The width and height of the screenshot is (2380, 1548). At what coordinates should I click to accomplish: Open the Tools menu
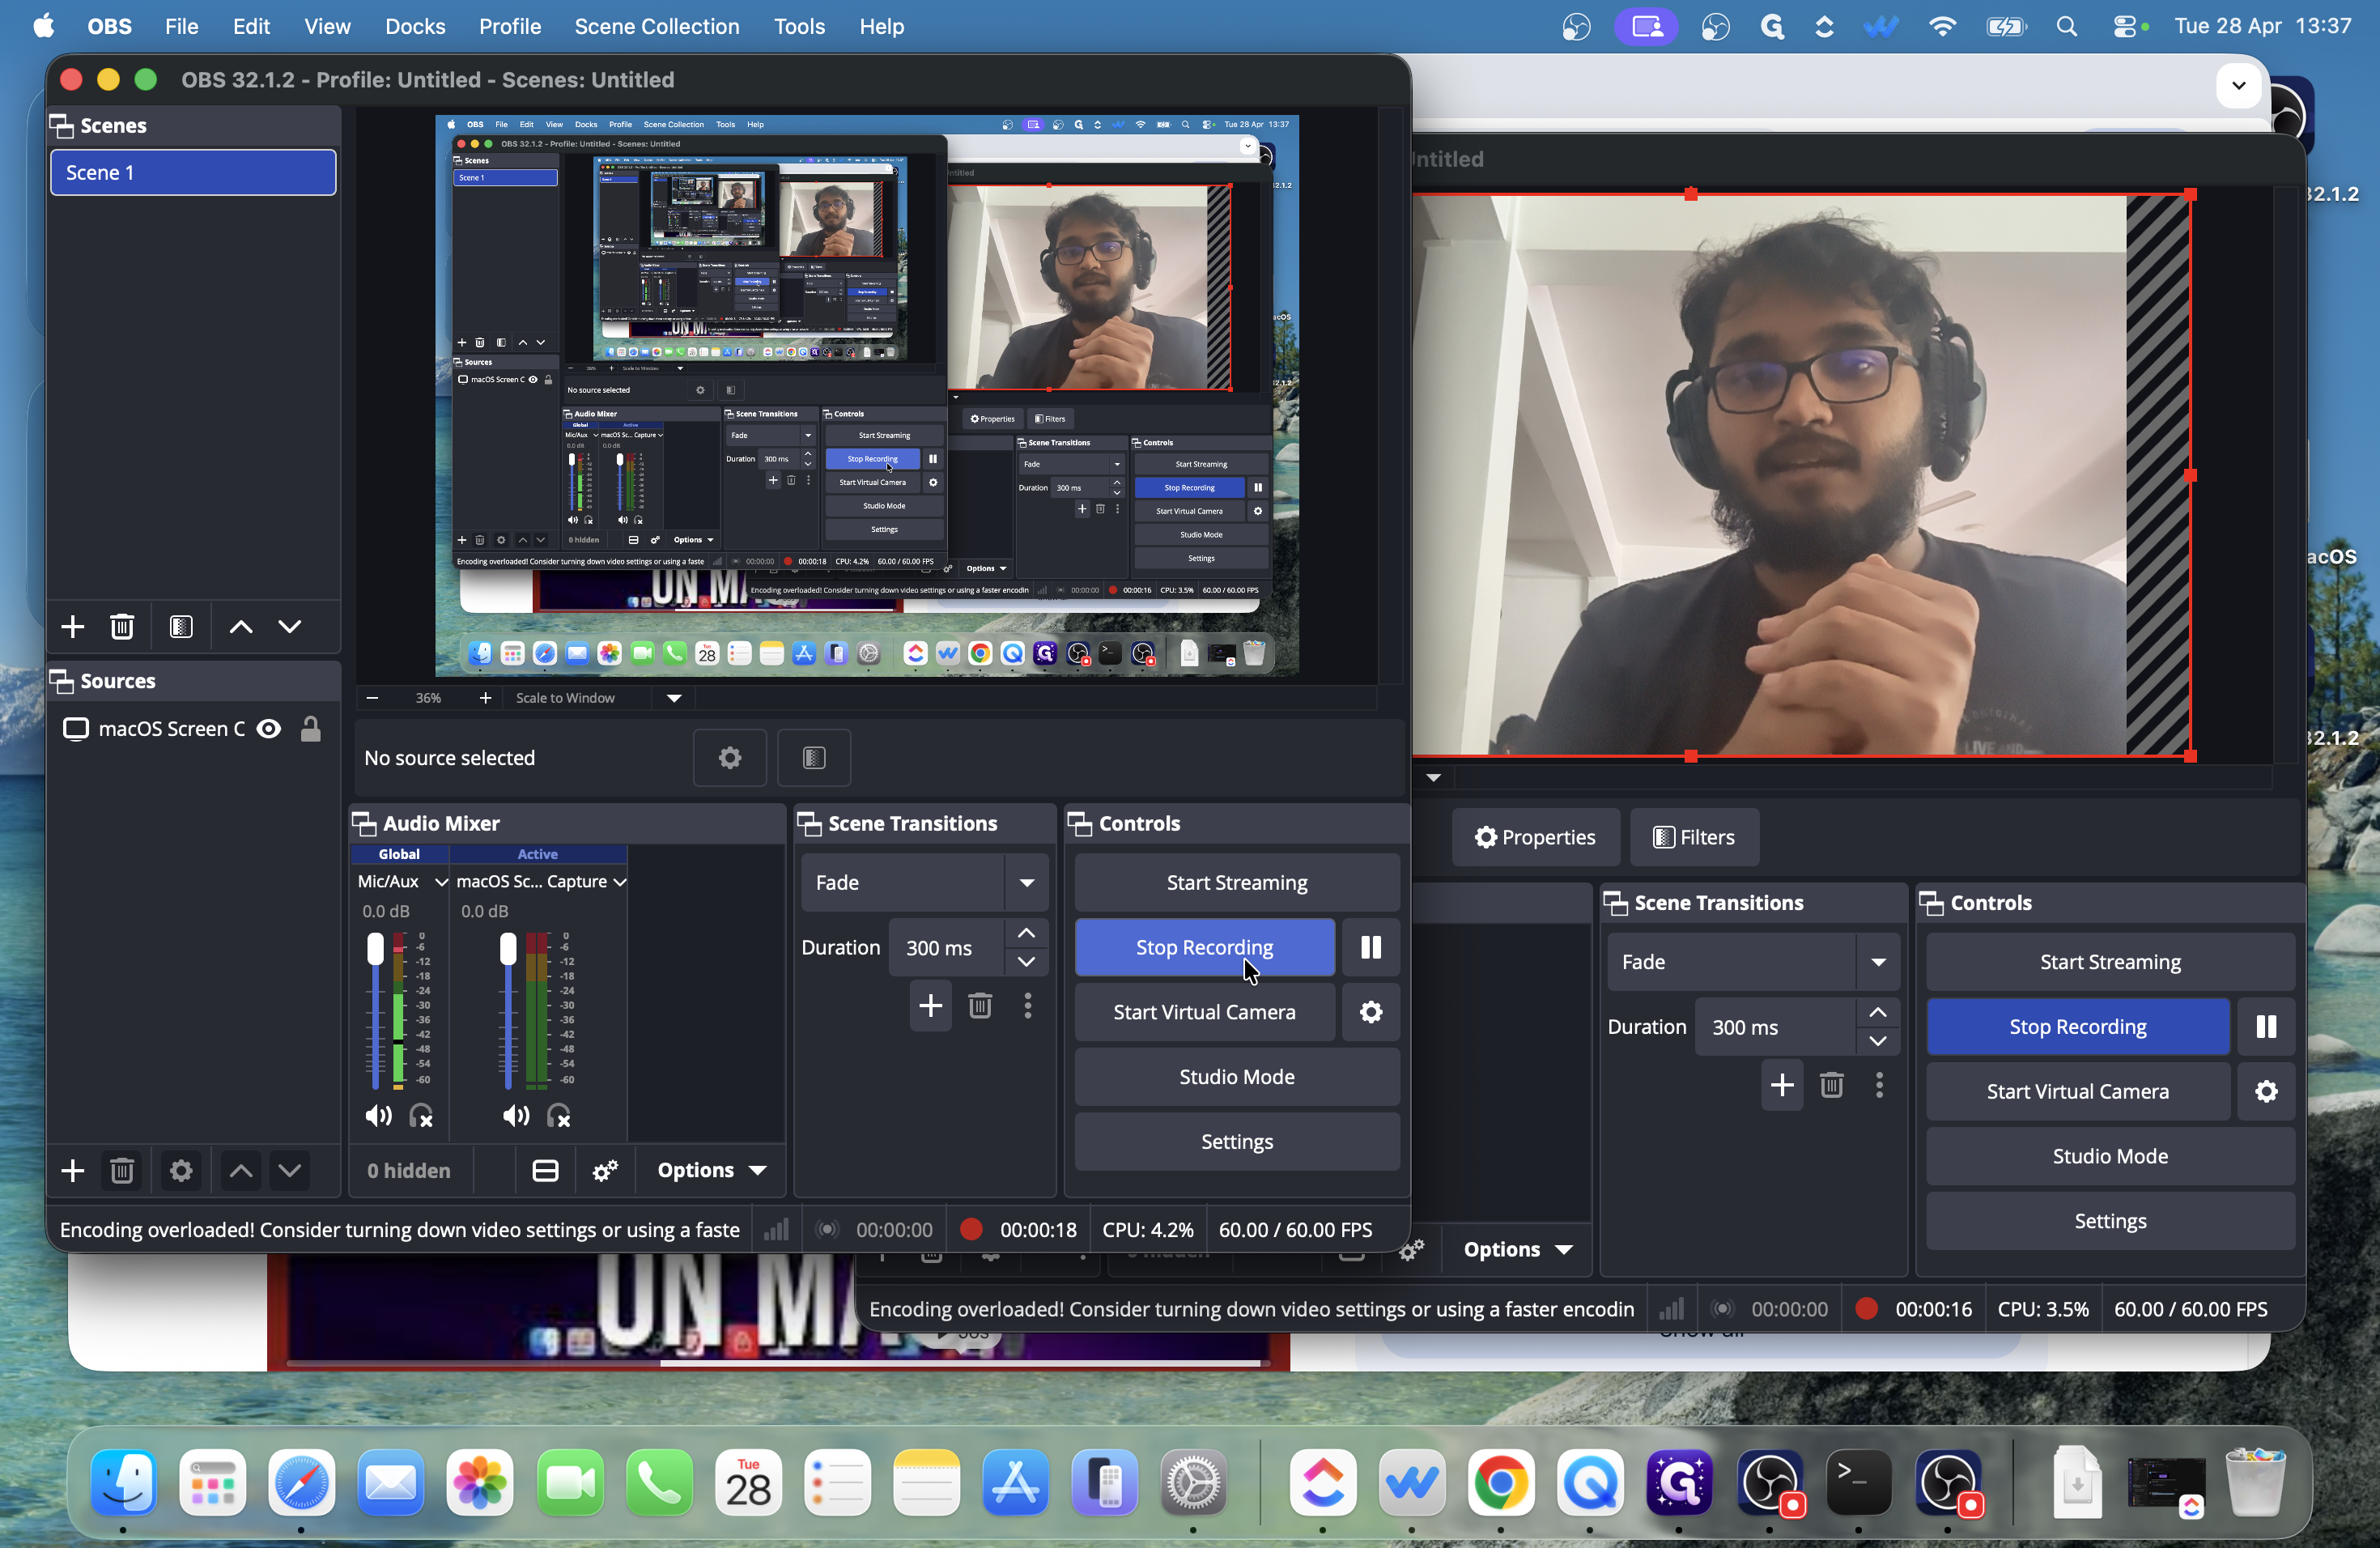pos(799,26)
